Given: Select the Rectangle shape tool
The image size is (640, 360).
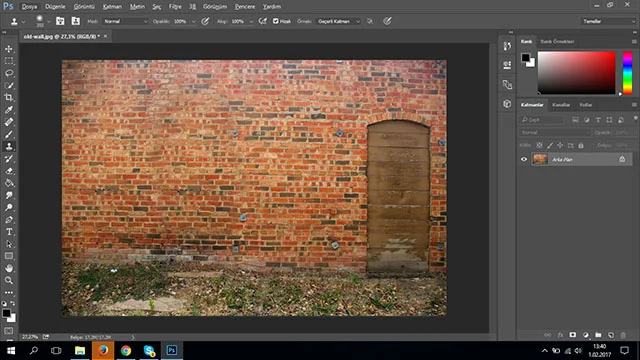Looking at the screenshot, I should [x=9, y=256].
